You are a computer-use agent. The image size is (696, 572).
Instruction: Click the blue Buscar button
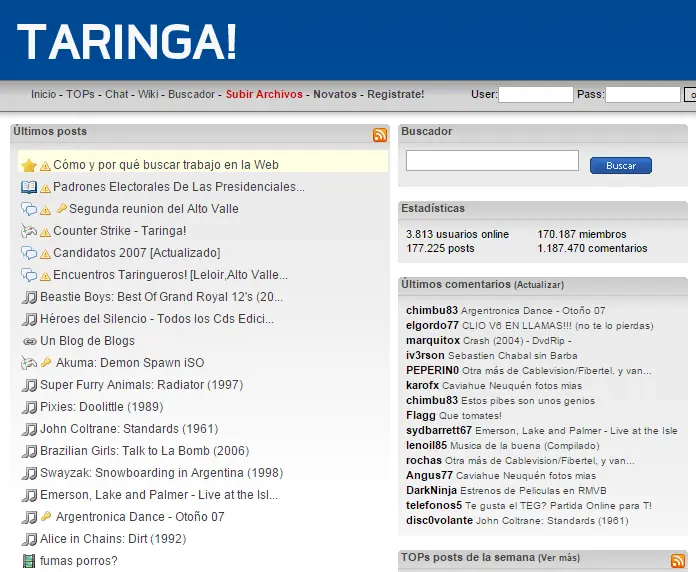(x=621, y=166)
